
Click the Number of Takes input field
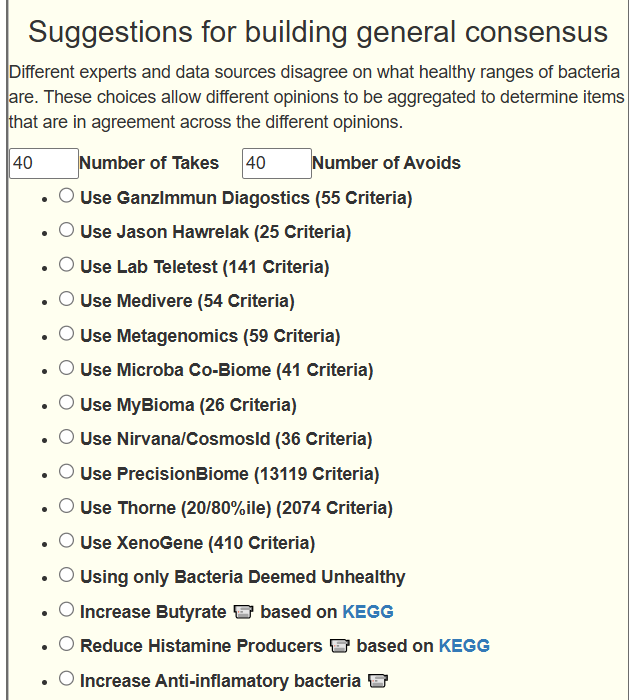tap(44, 163)
